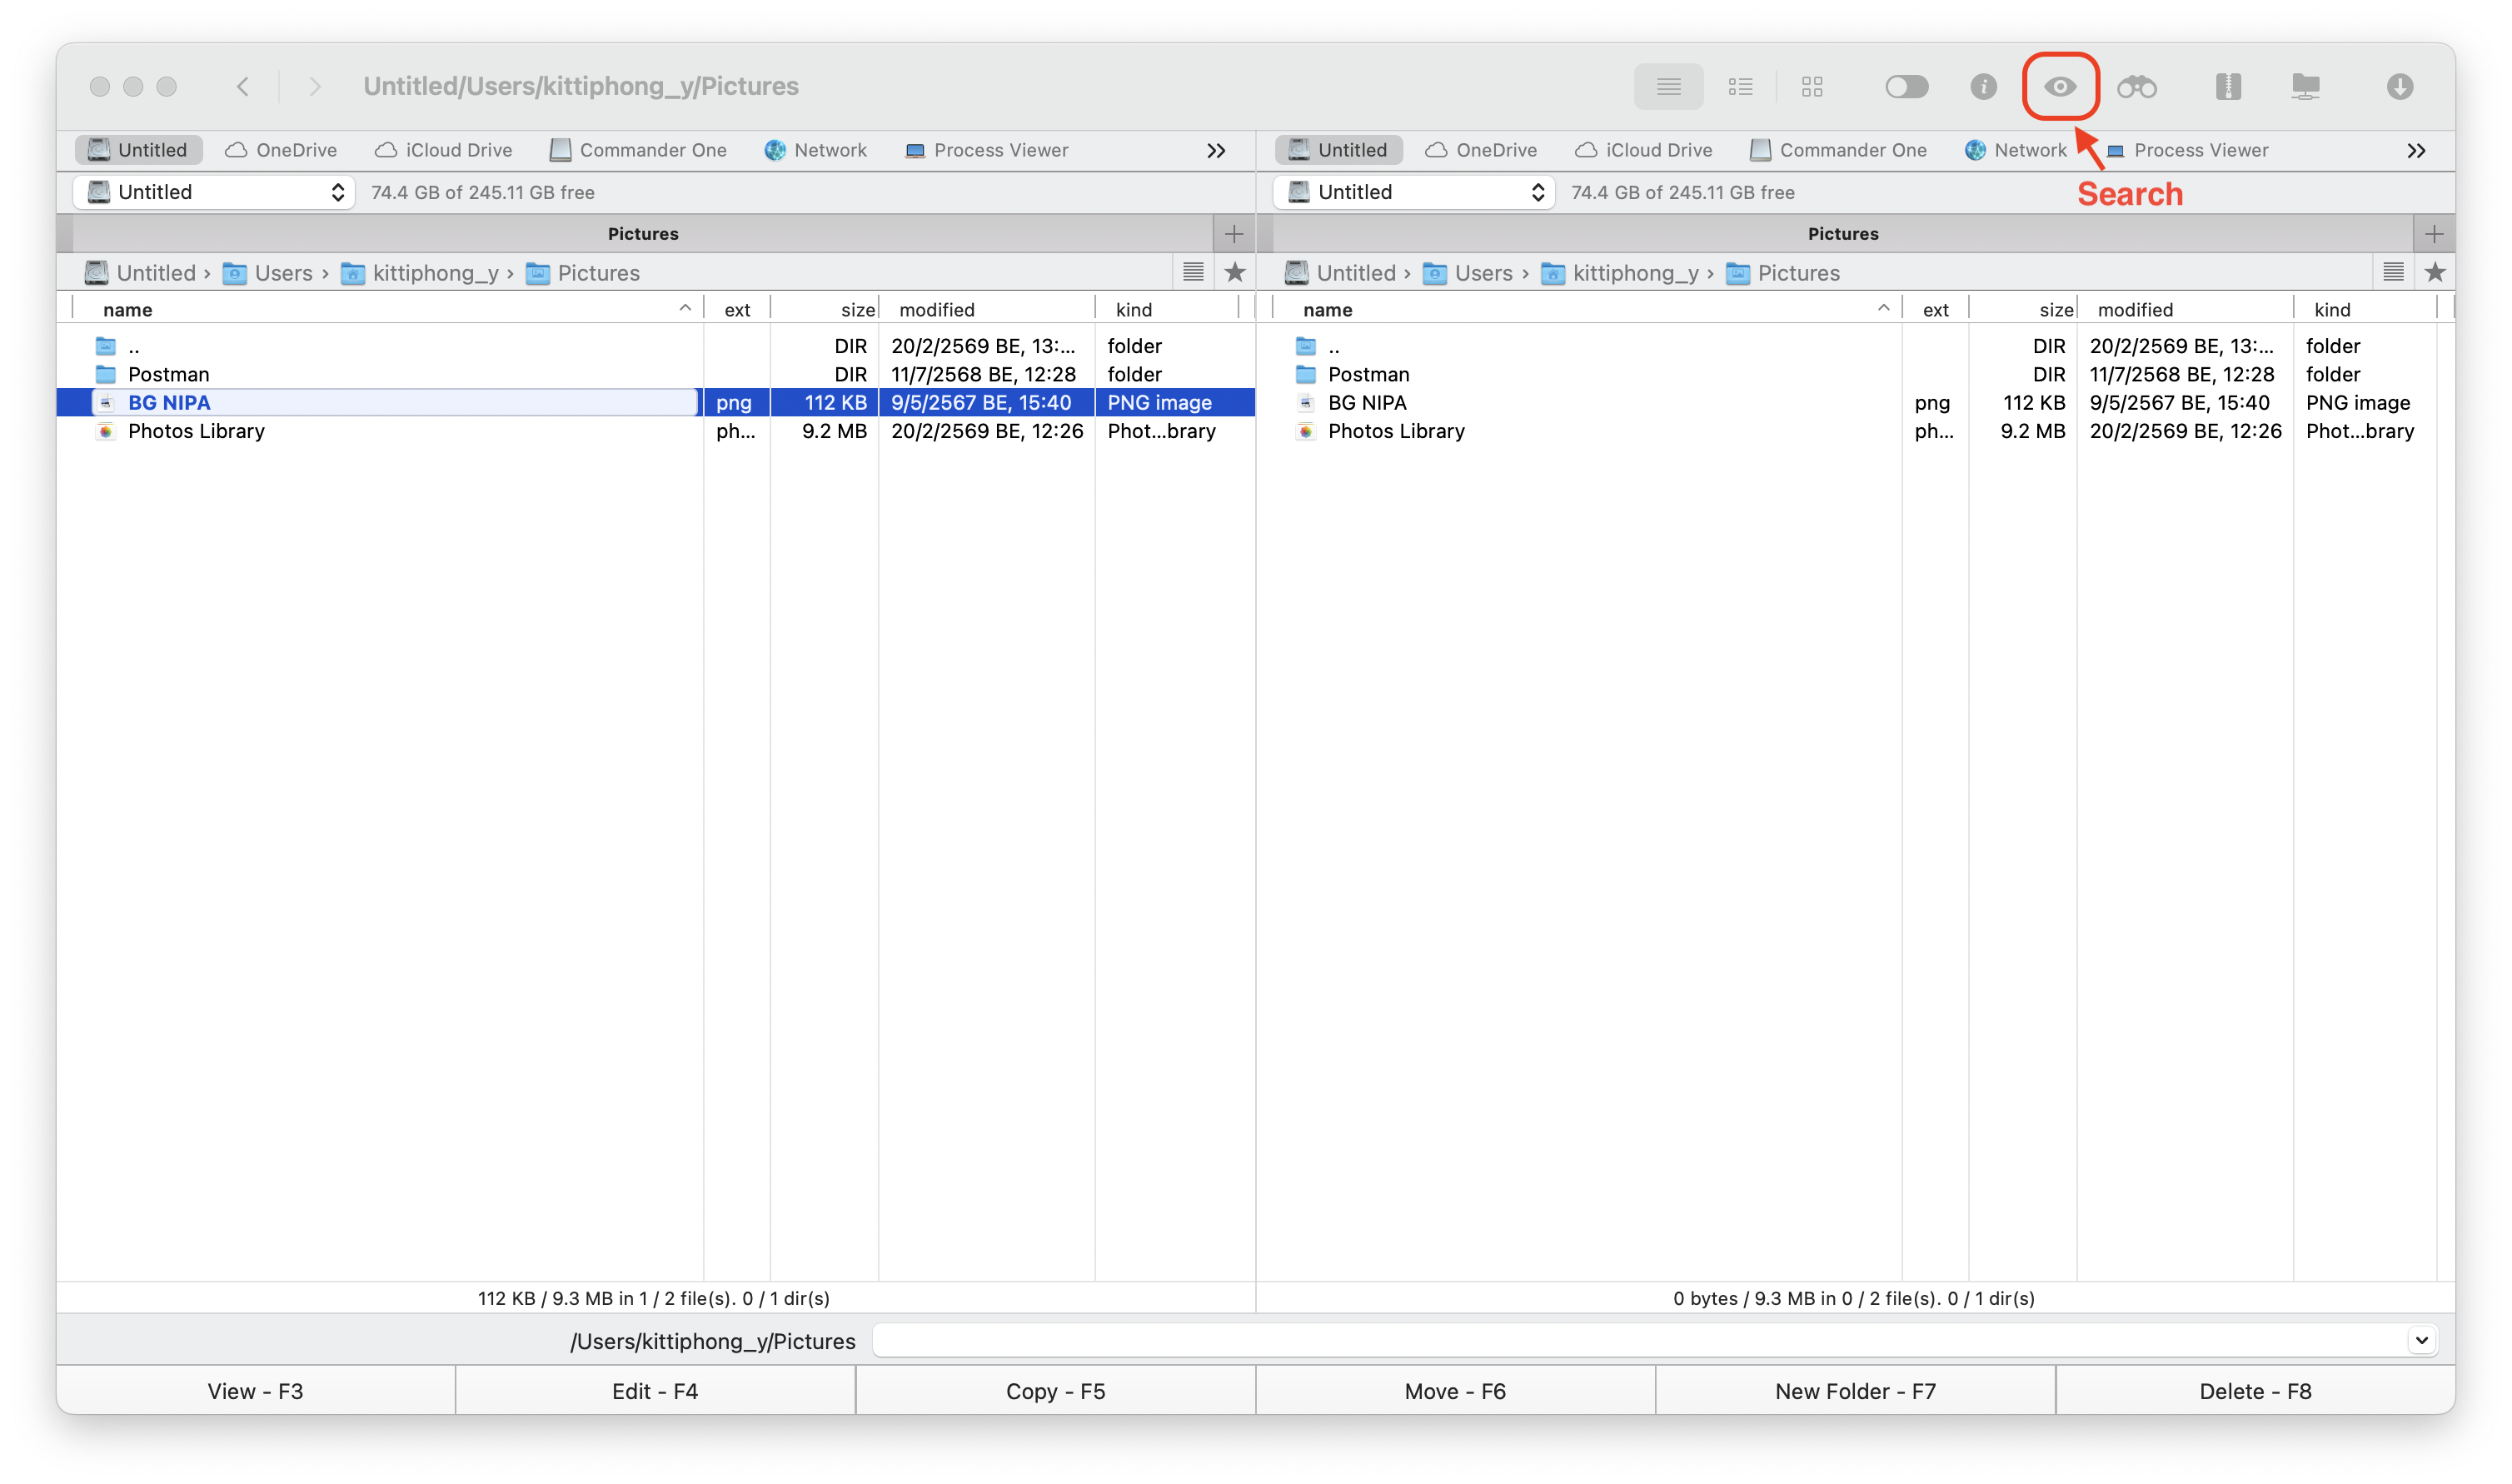
Task: Open Quick Look eye icon
Action: click(x=2059, y=87)
